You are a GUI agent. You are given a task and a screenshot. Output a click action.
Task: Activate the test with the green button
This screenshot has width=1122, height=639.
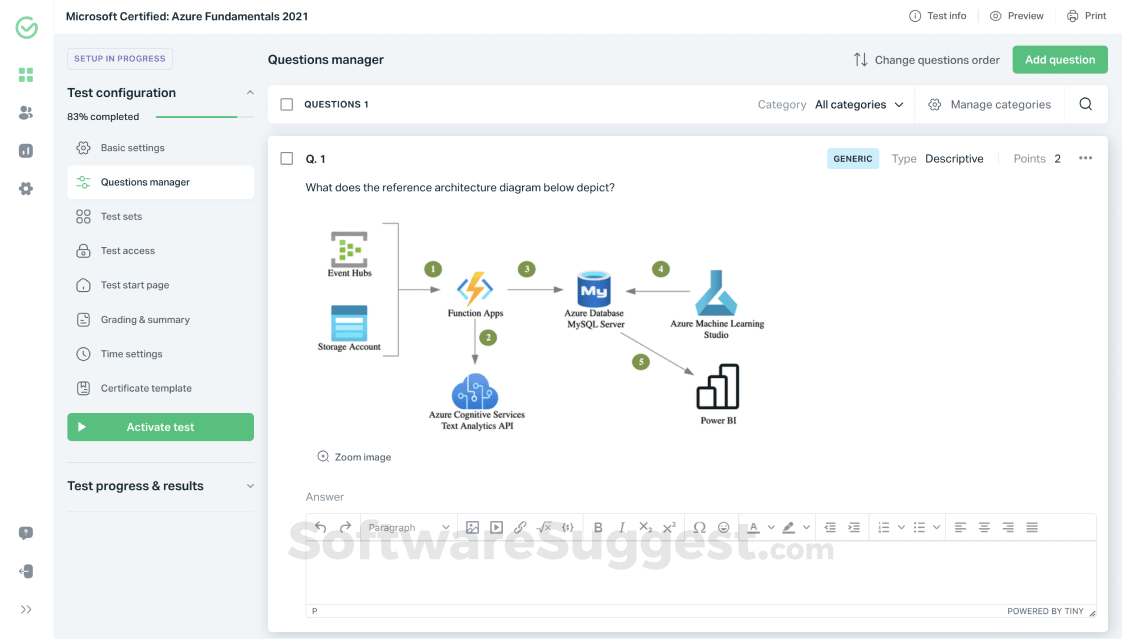coord(160,426)
